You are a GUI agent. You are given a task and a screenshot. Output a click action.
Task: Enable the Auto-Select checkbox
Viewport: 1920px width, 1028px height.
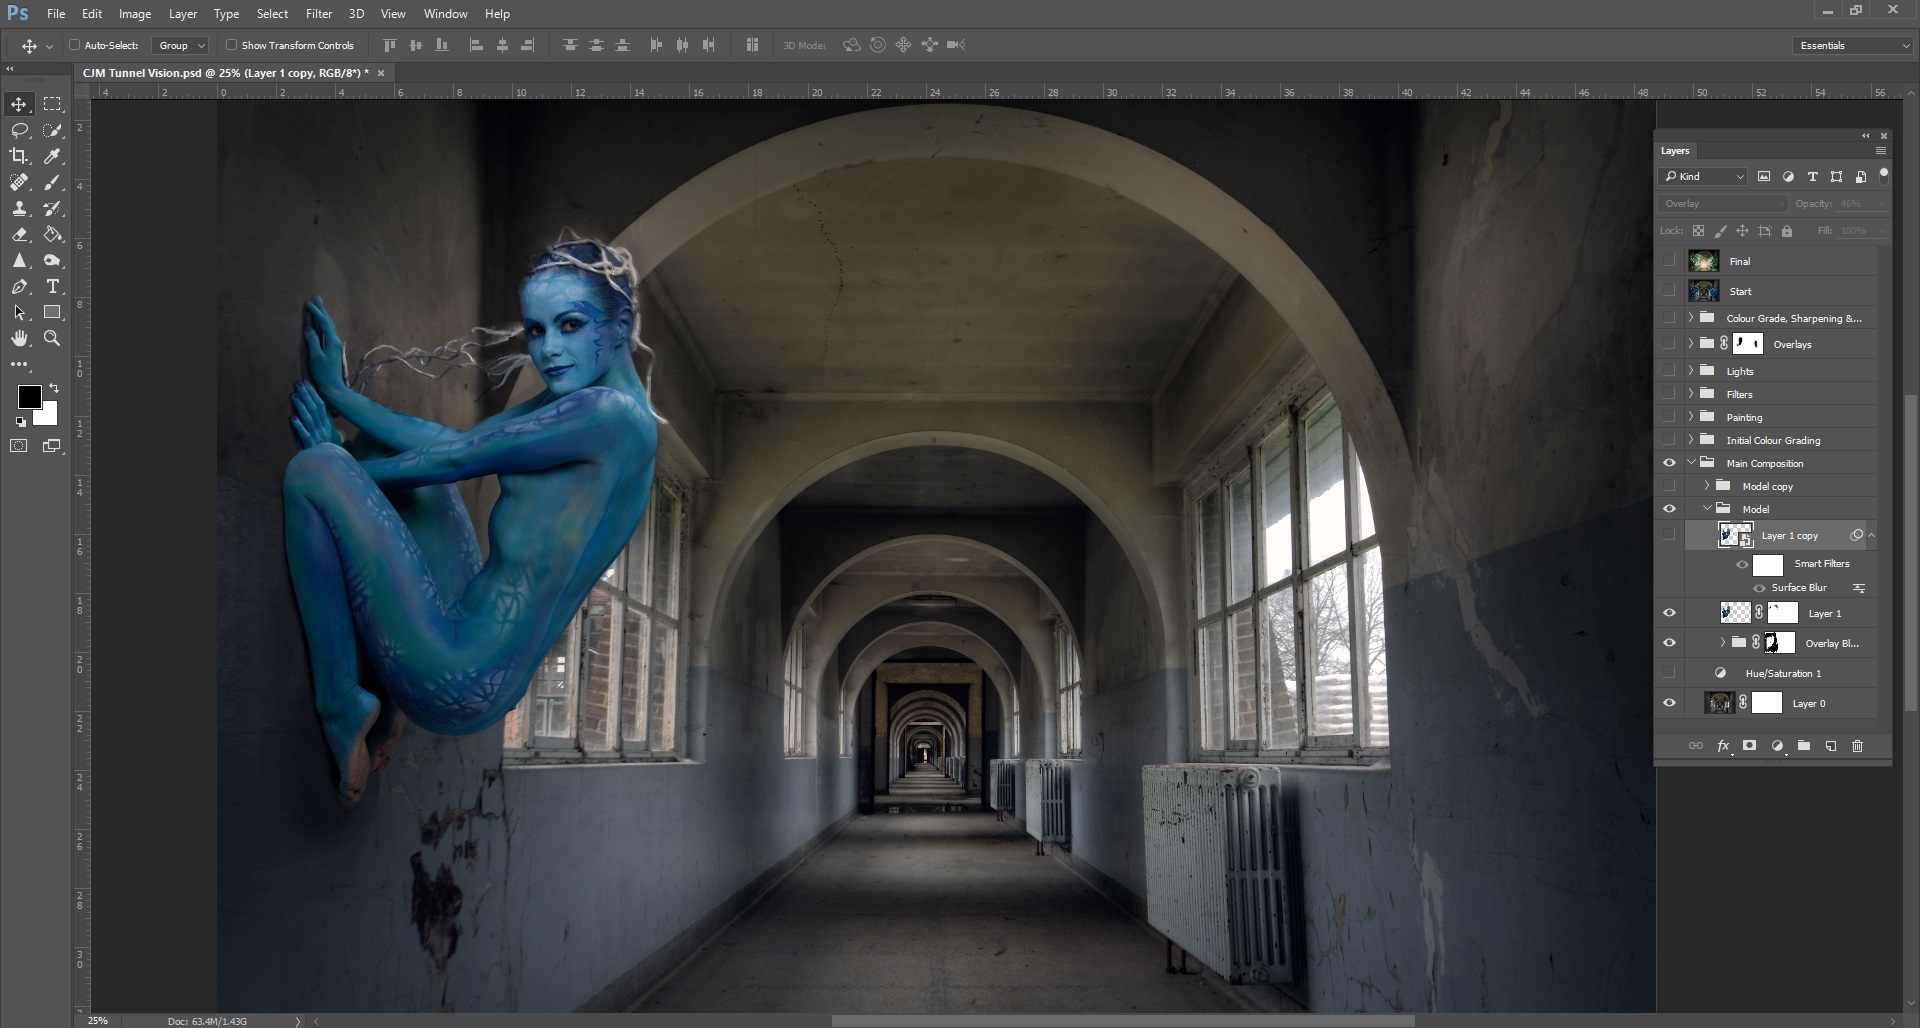[75, 45]
